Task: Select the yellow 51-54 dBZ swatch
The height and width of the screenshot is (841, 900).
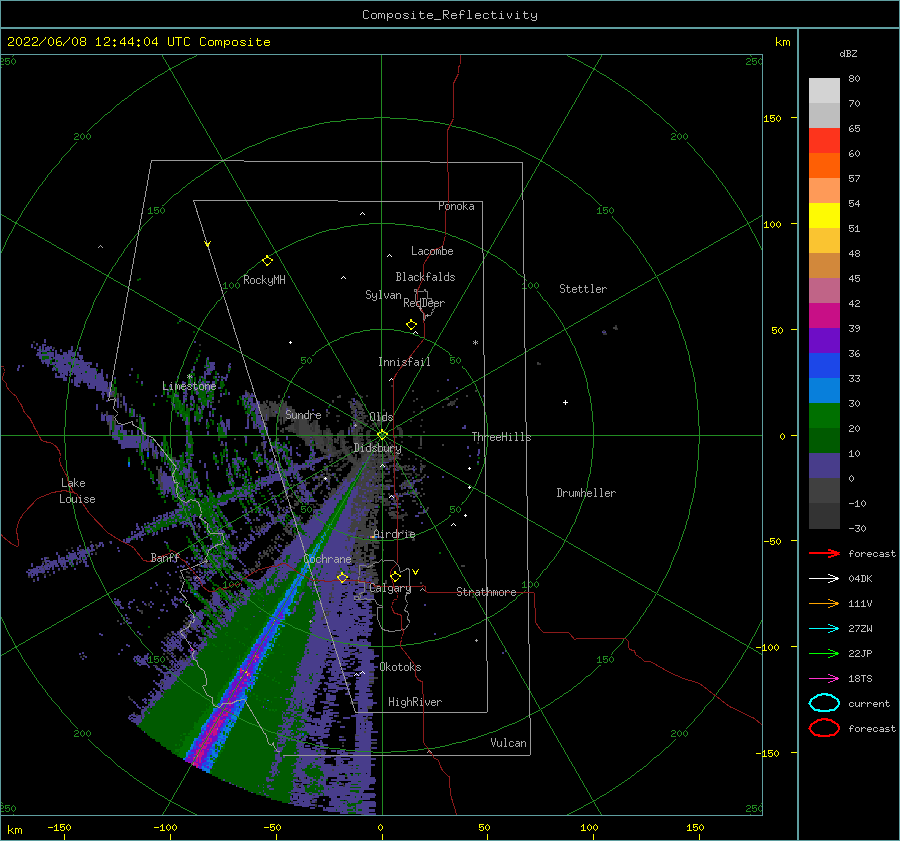Action: coord(824,216)
